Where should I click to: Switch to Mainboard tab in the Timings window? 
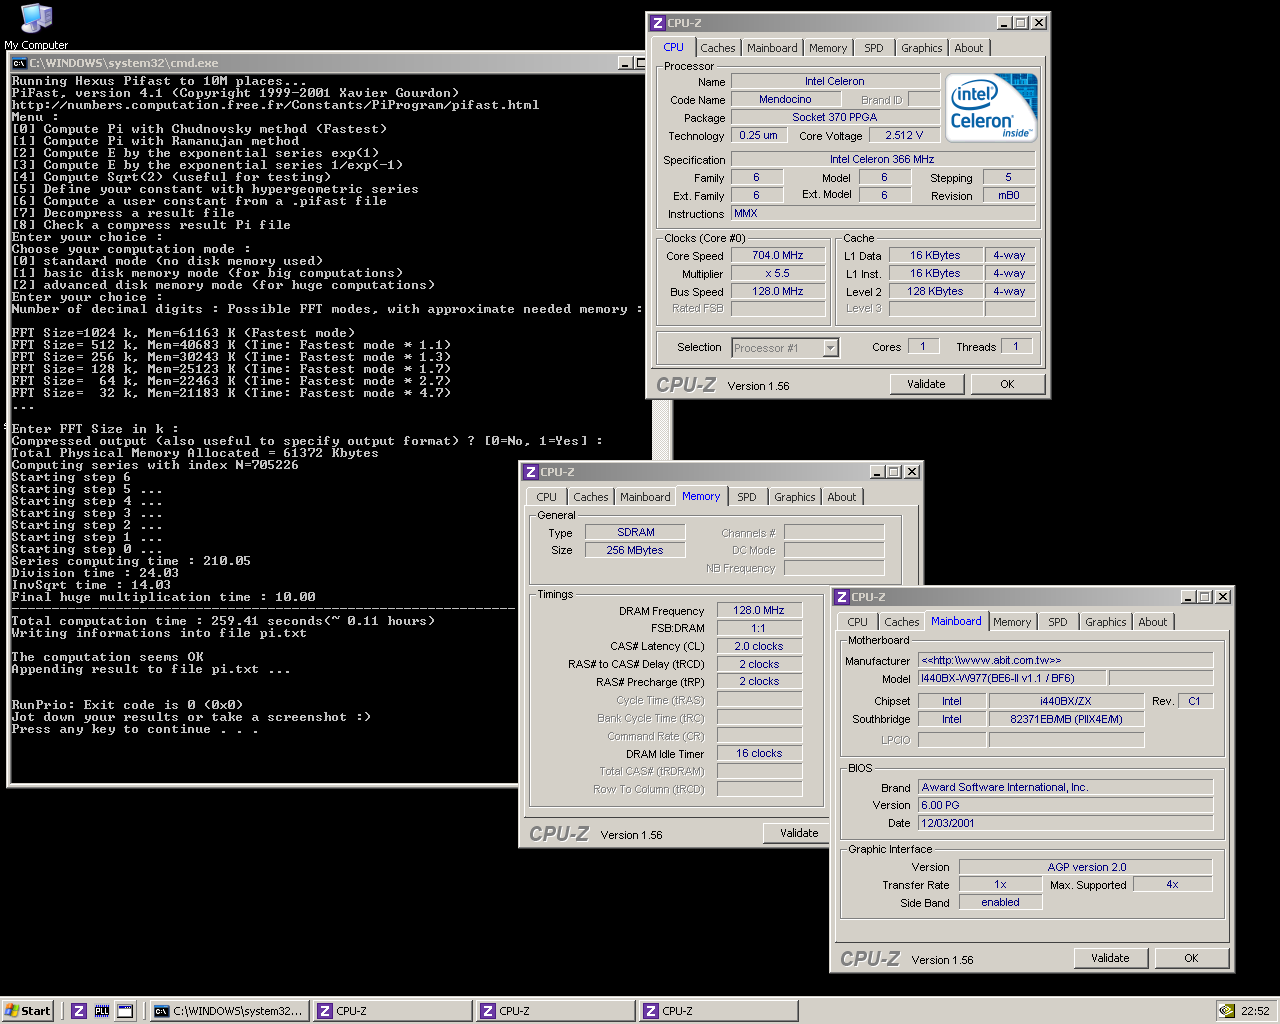tap(645, 497)
